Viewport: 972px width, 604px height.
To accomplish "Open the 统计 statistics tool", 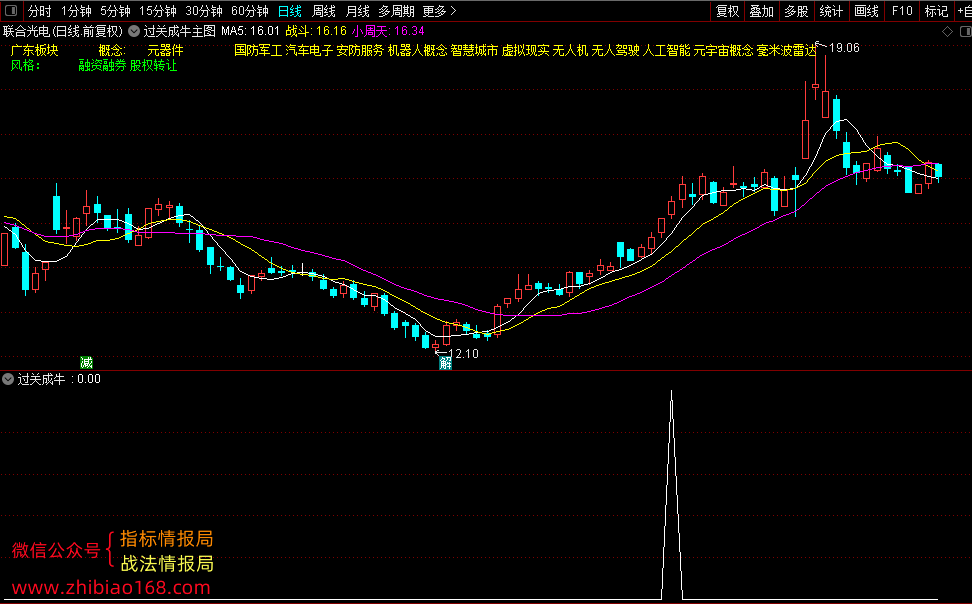I will click(x=831, y=11).
